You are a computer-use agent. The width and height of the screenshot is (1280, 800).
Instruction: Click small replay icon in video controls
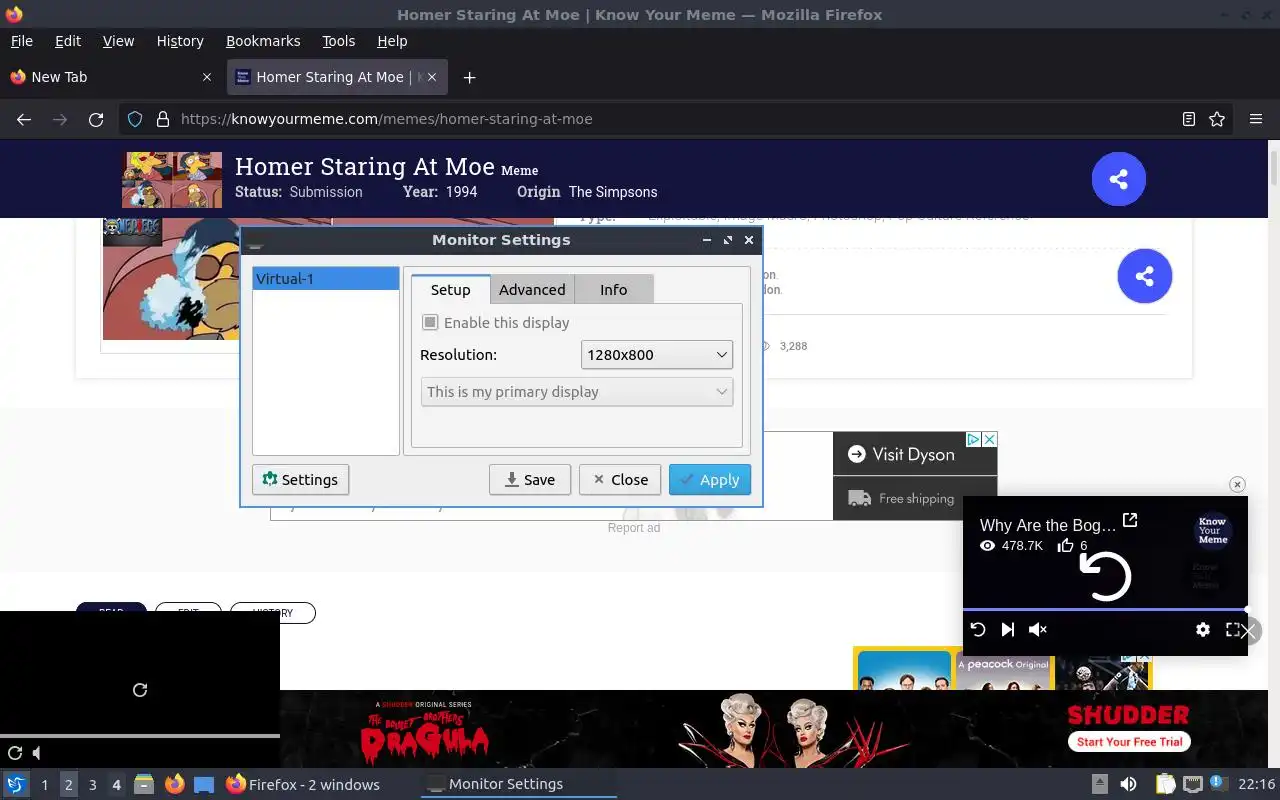point(978,629)
